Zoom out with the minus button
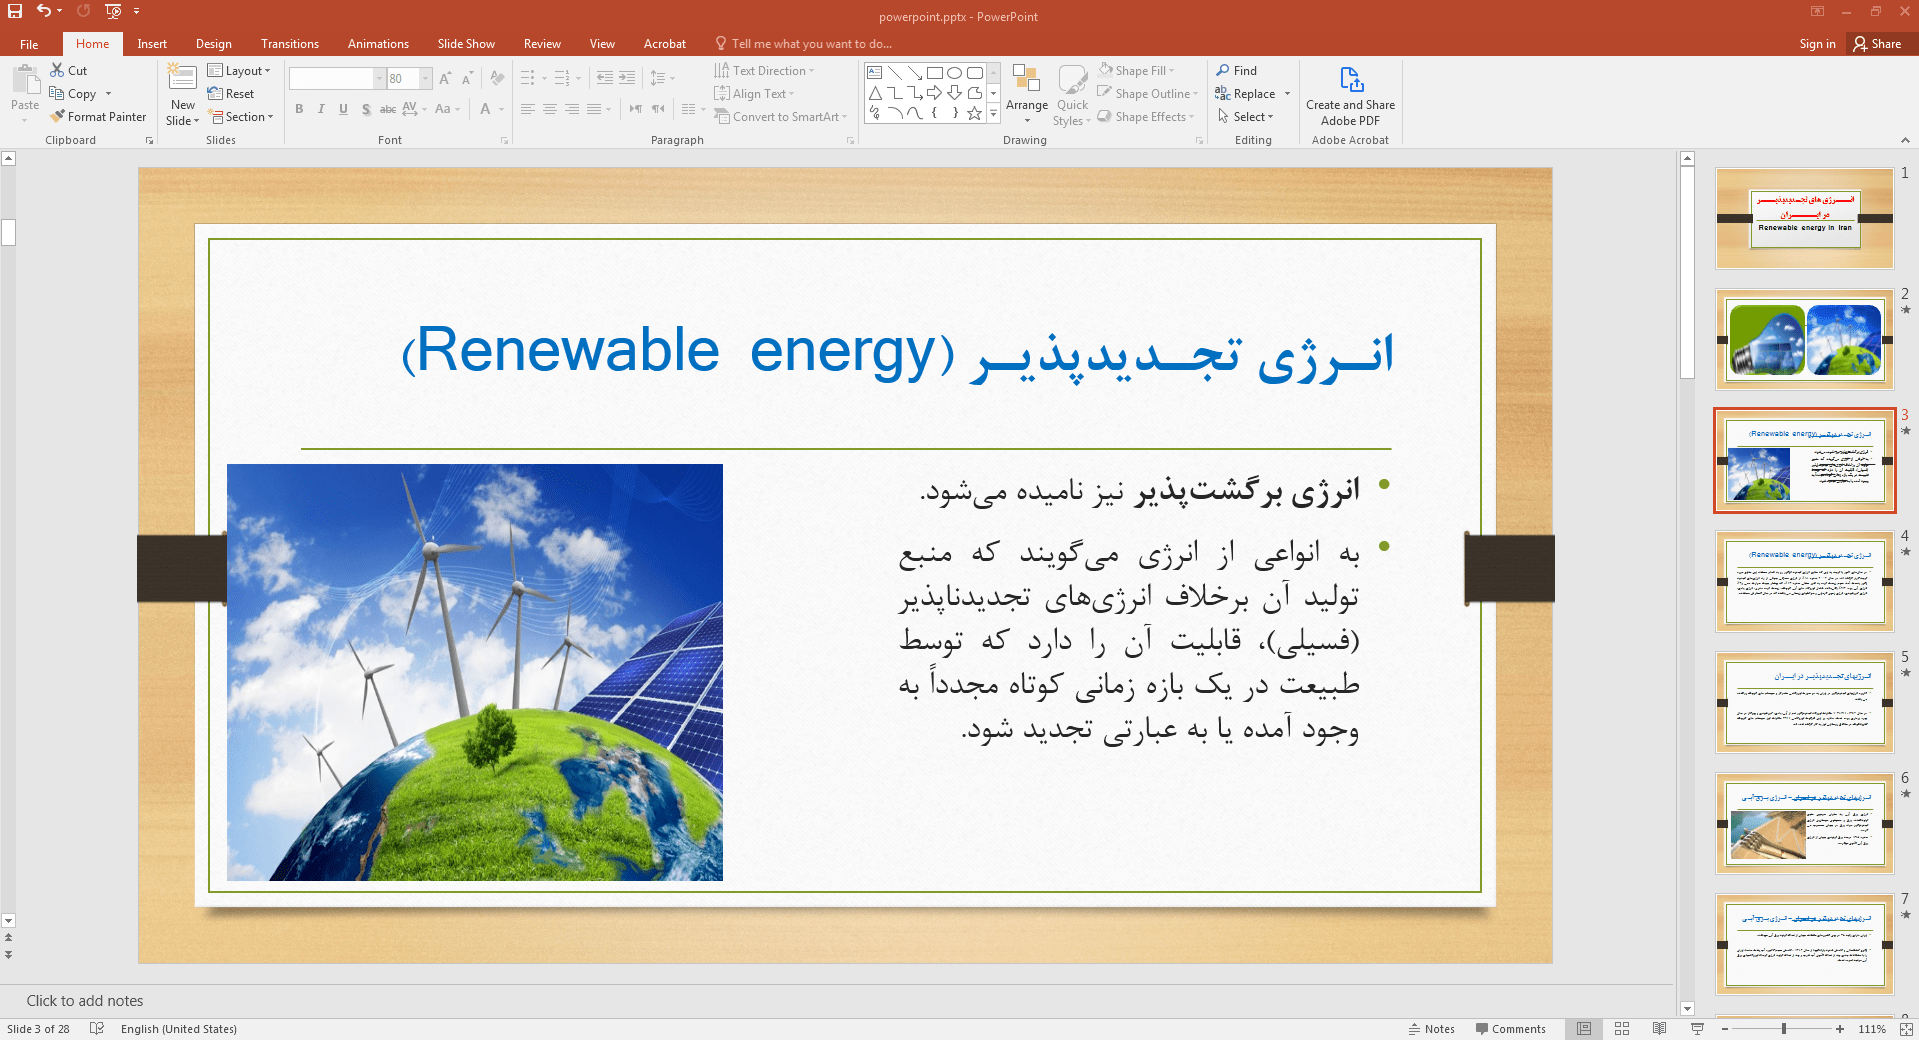The width and height of the screenshot is (1919, 1040). [x=1725, y=1029]
